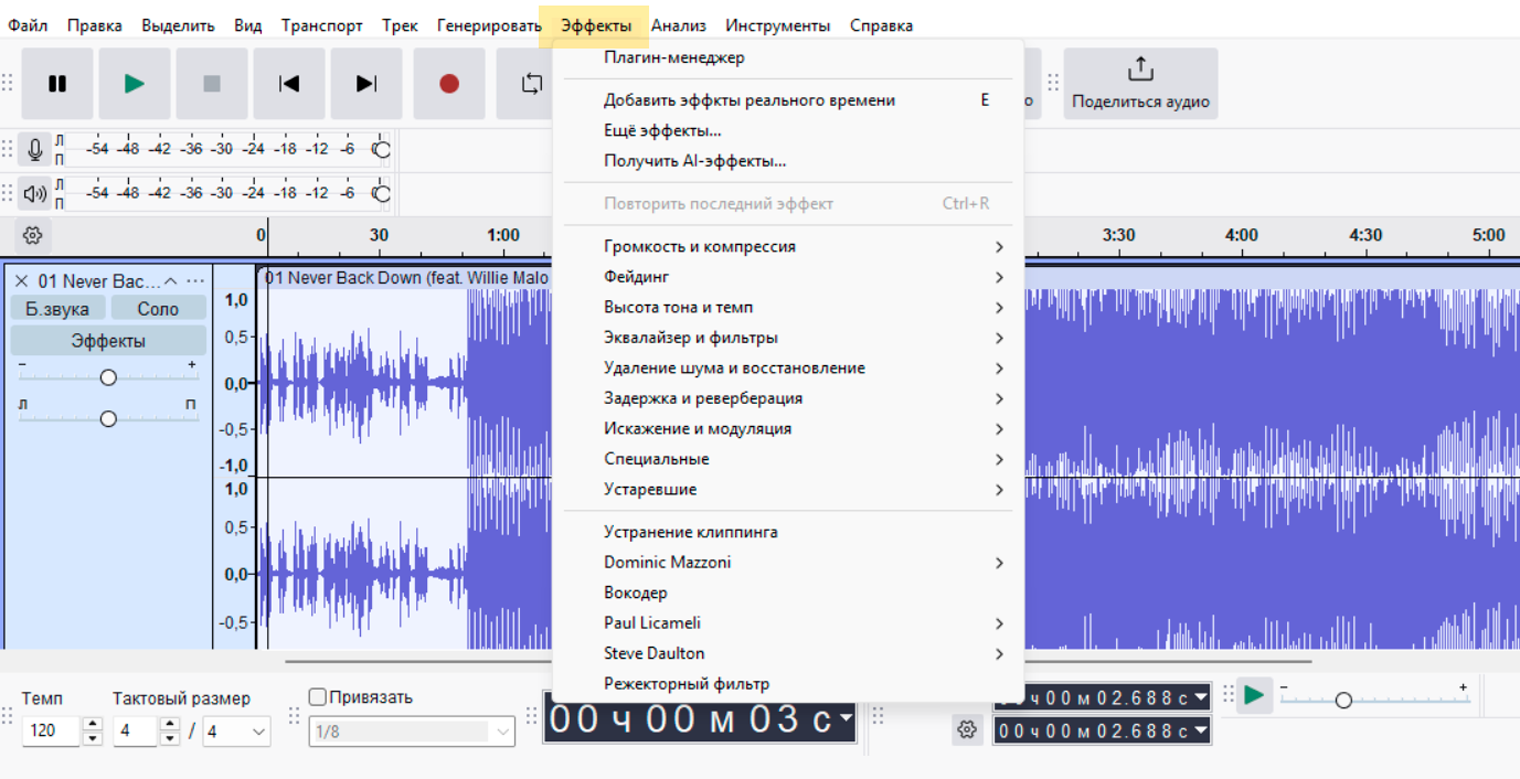The height and width of the screenshot is (779, 1520).
Task: Click the Темп value field 120
Action: pyautogui.click(x=50, y=731)
